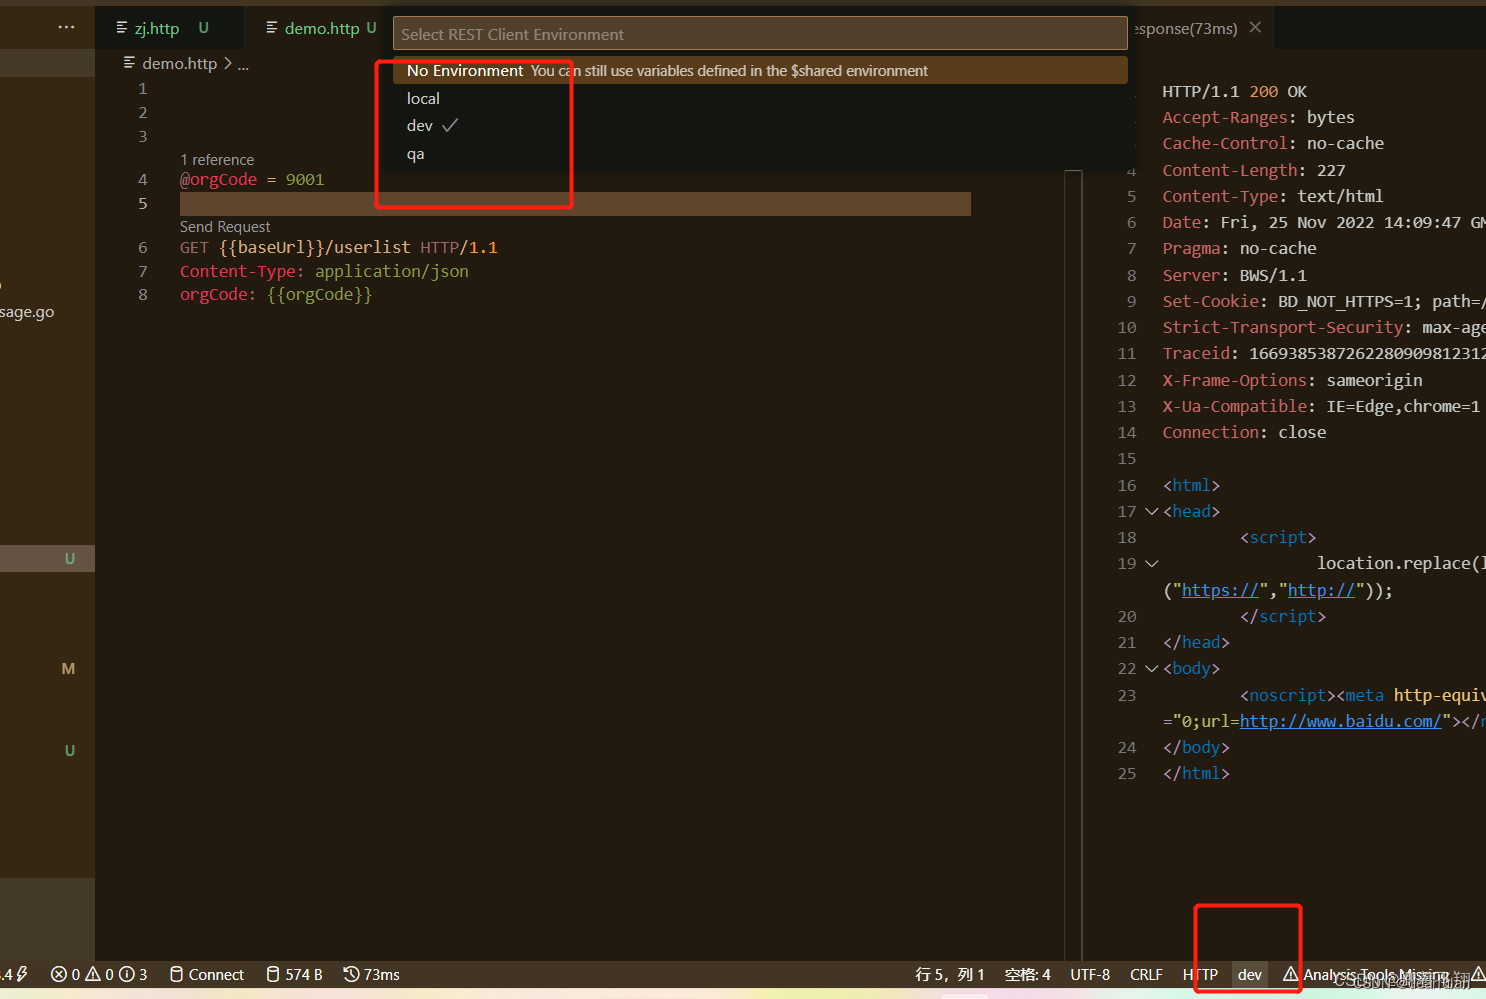
Task: Click demo.http in the breadcrumb
Action: coord(179,63)
